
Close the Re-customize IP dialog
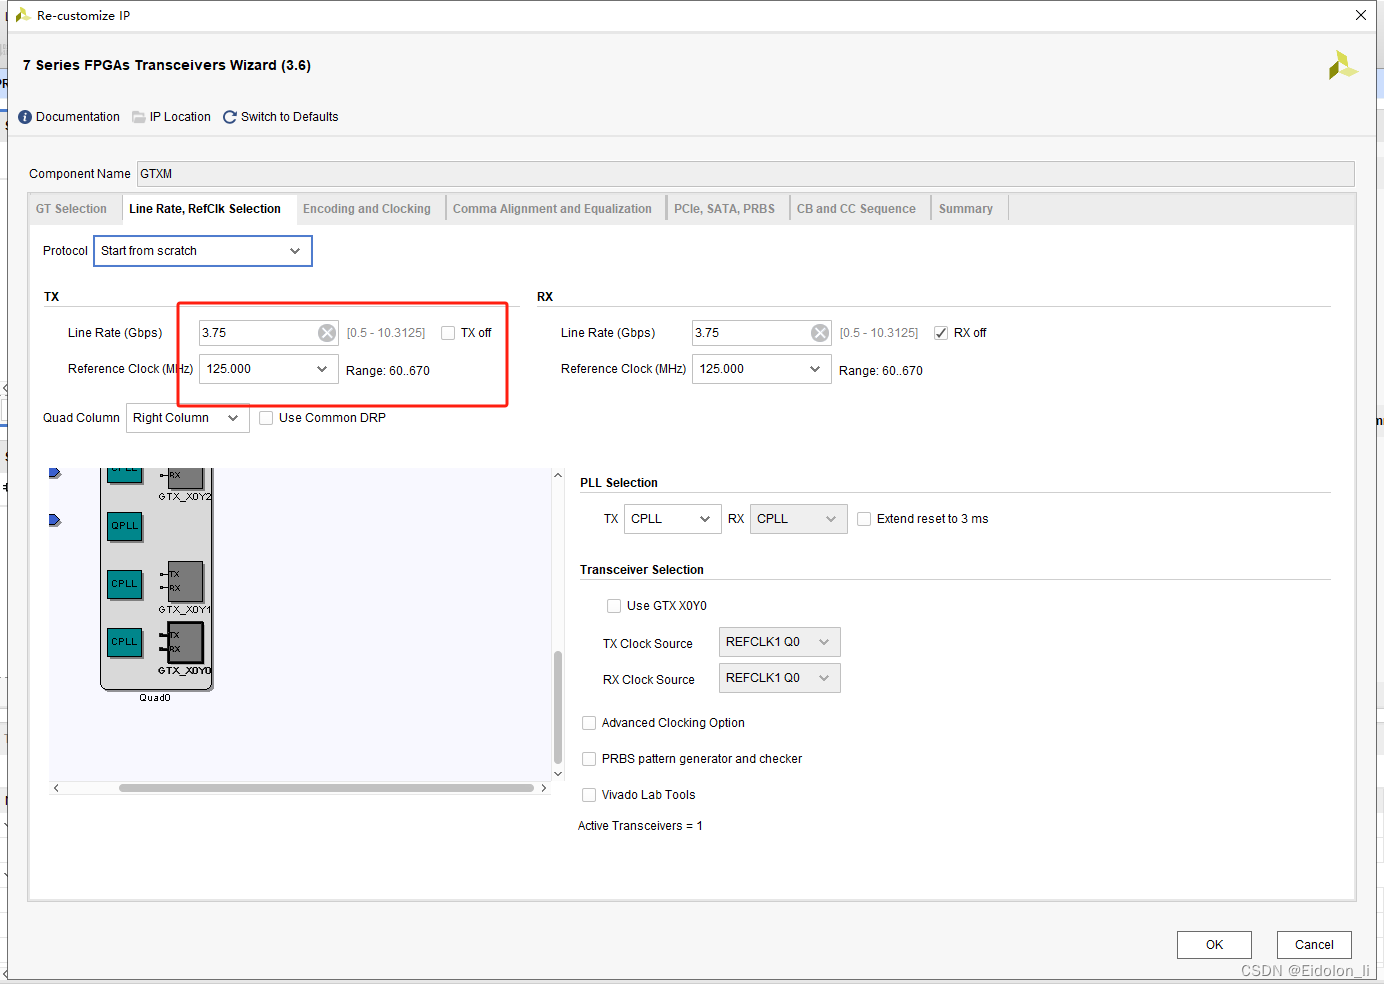pyautogui.click(x=1361, y=15)
